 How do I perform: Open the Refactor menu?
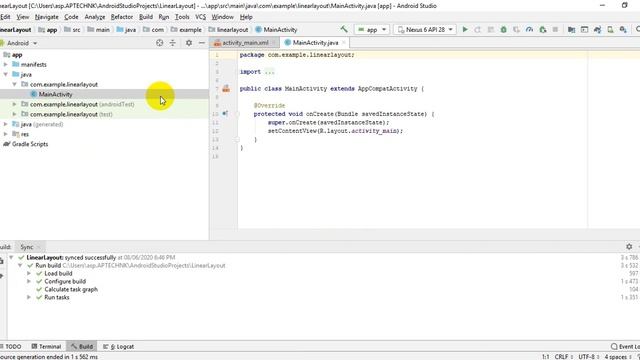pos(122,17)
